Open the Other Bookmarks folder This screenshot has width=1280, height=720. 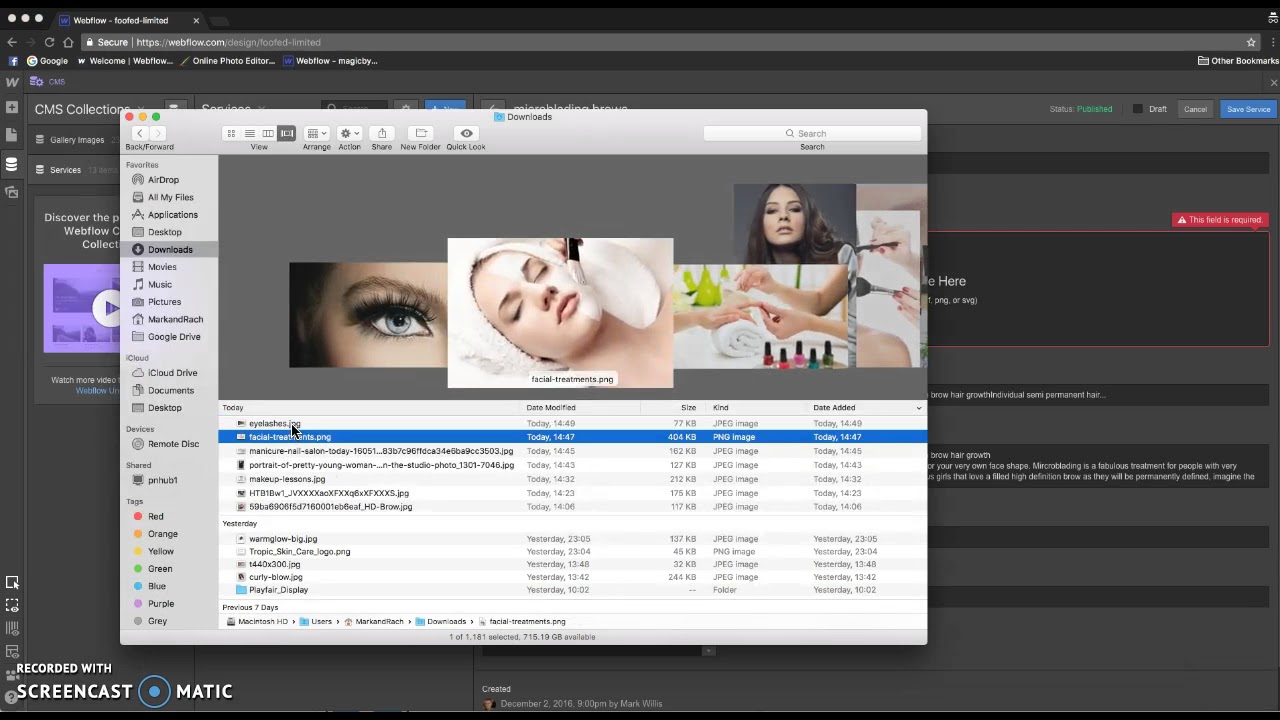click(x=1238, y=61)
